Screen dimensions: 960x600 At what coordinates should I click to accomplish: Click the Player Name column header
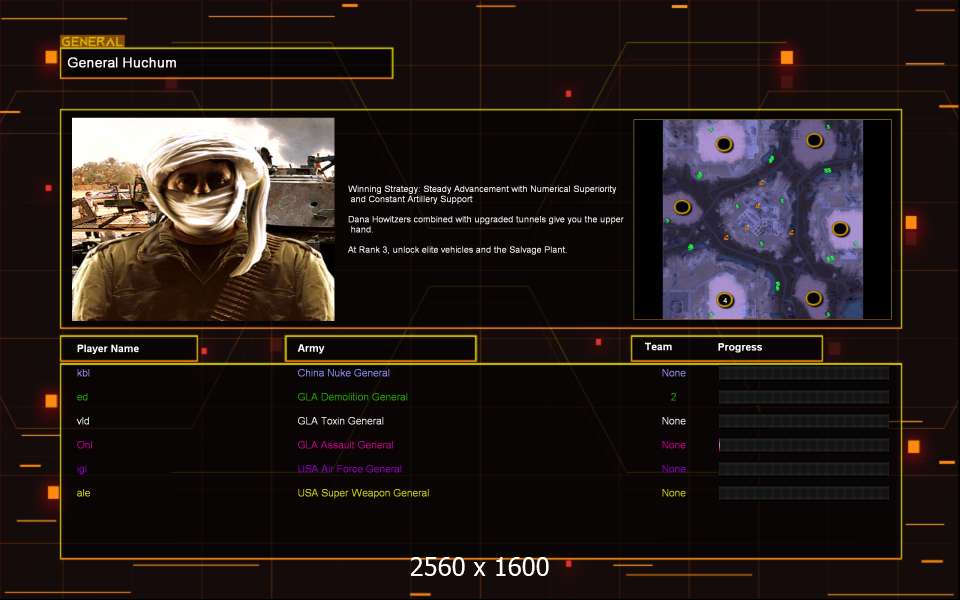coord(128,348)
